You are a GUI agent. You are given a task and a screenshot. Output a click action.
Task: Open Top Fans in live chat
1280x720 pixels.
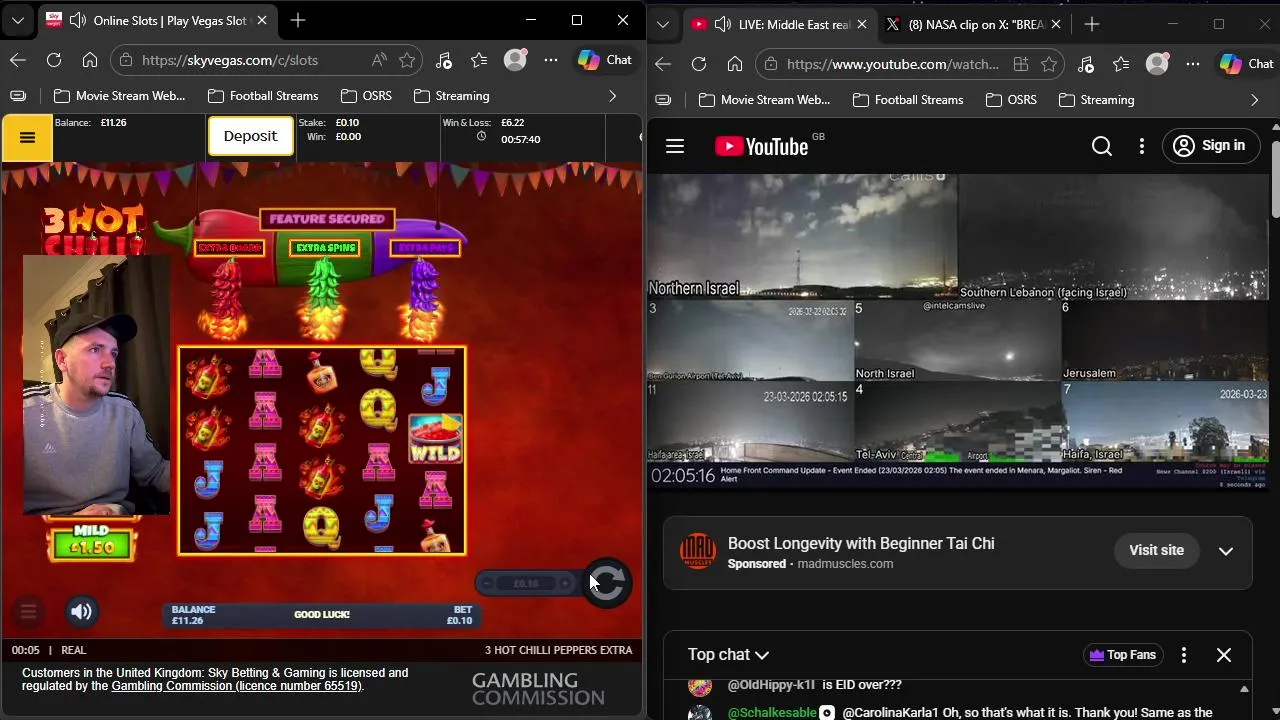point(1122,655)
